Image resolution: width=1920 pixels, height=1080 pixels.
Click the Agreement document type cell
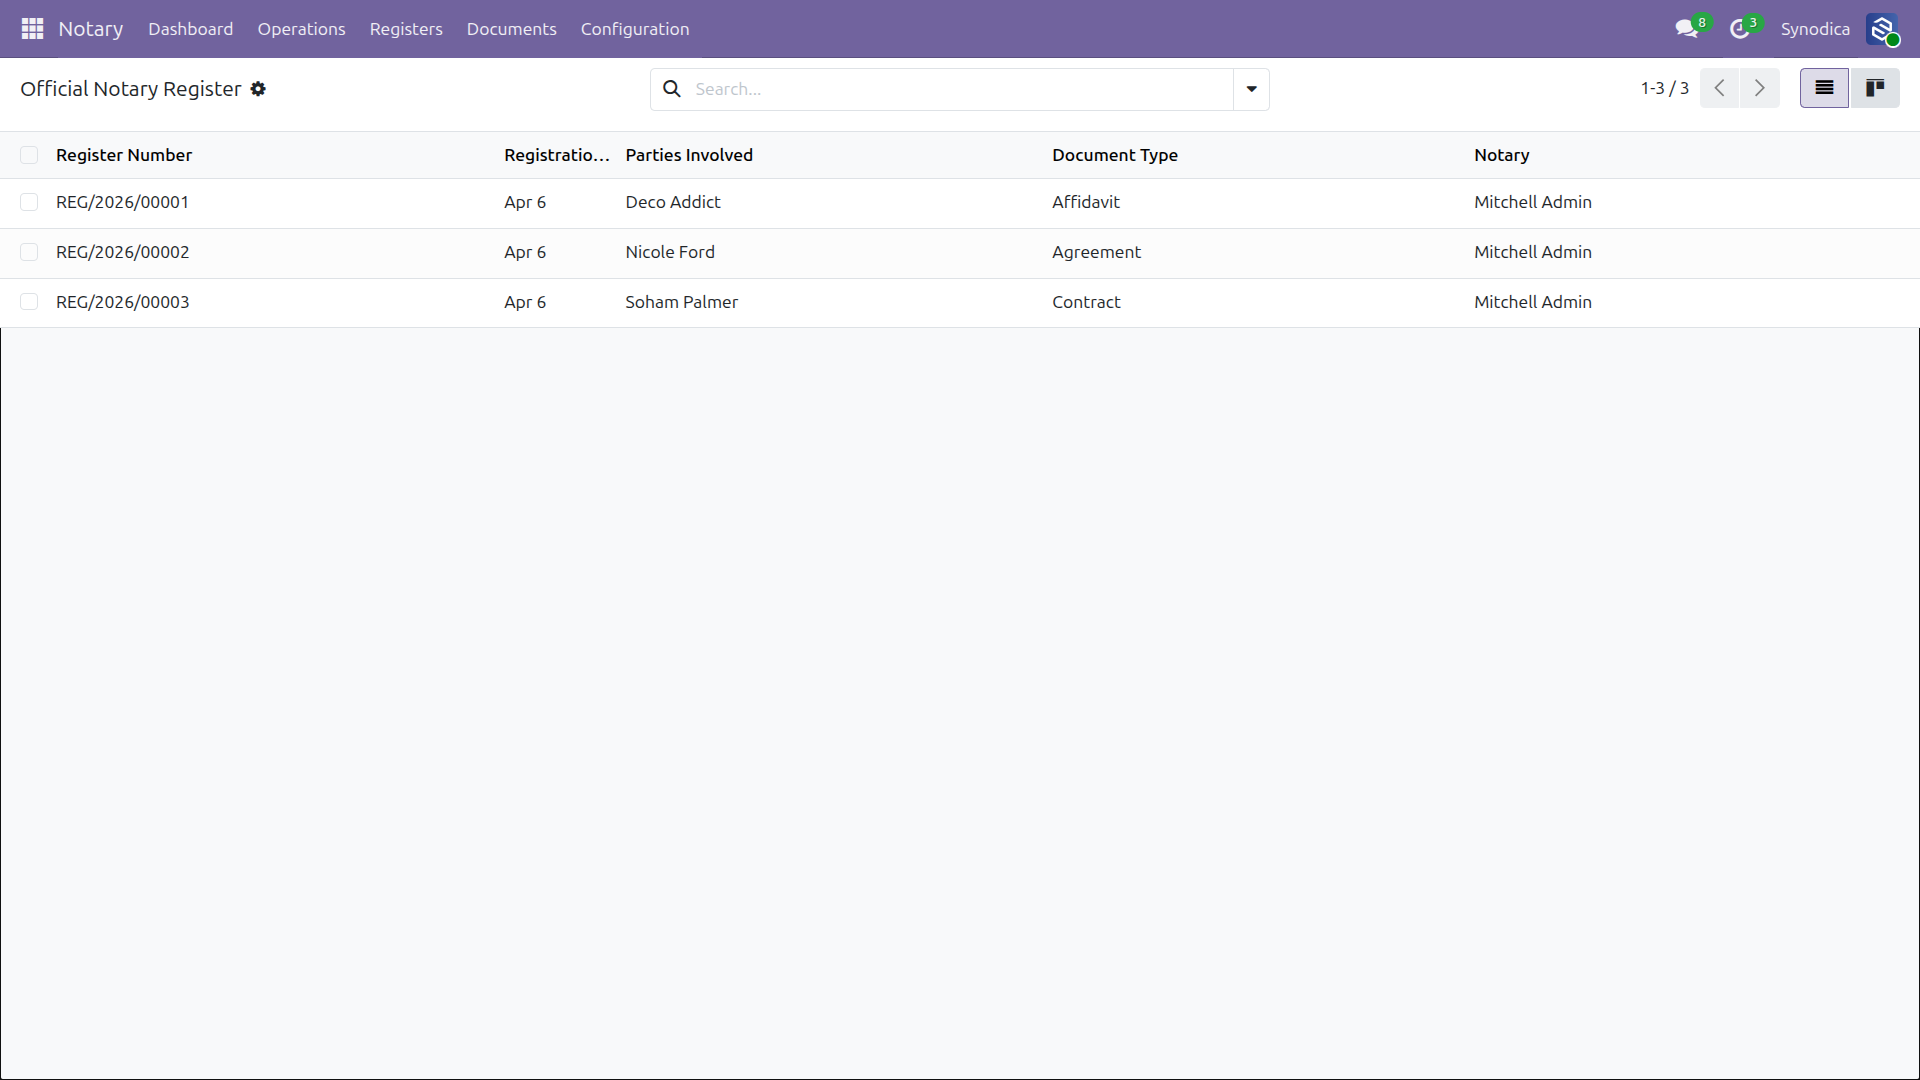click(1096, 252)
